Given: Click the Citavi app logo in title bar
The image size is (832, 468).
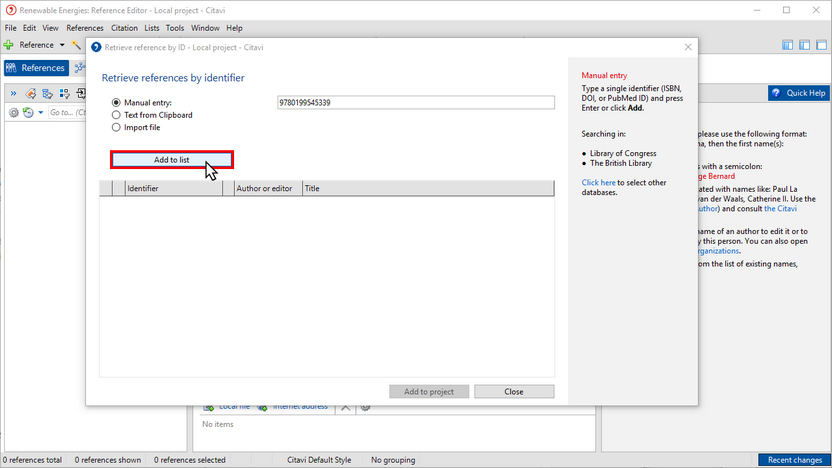Looking at the screenshot, I should click(11, 10).
